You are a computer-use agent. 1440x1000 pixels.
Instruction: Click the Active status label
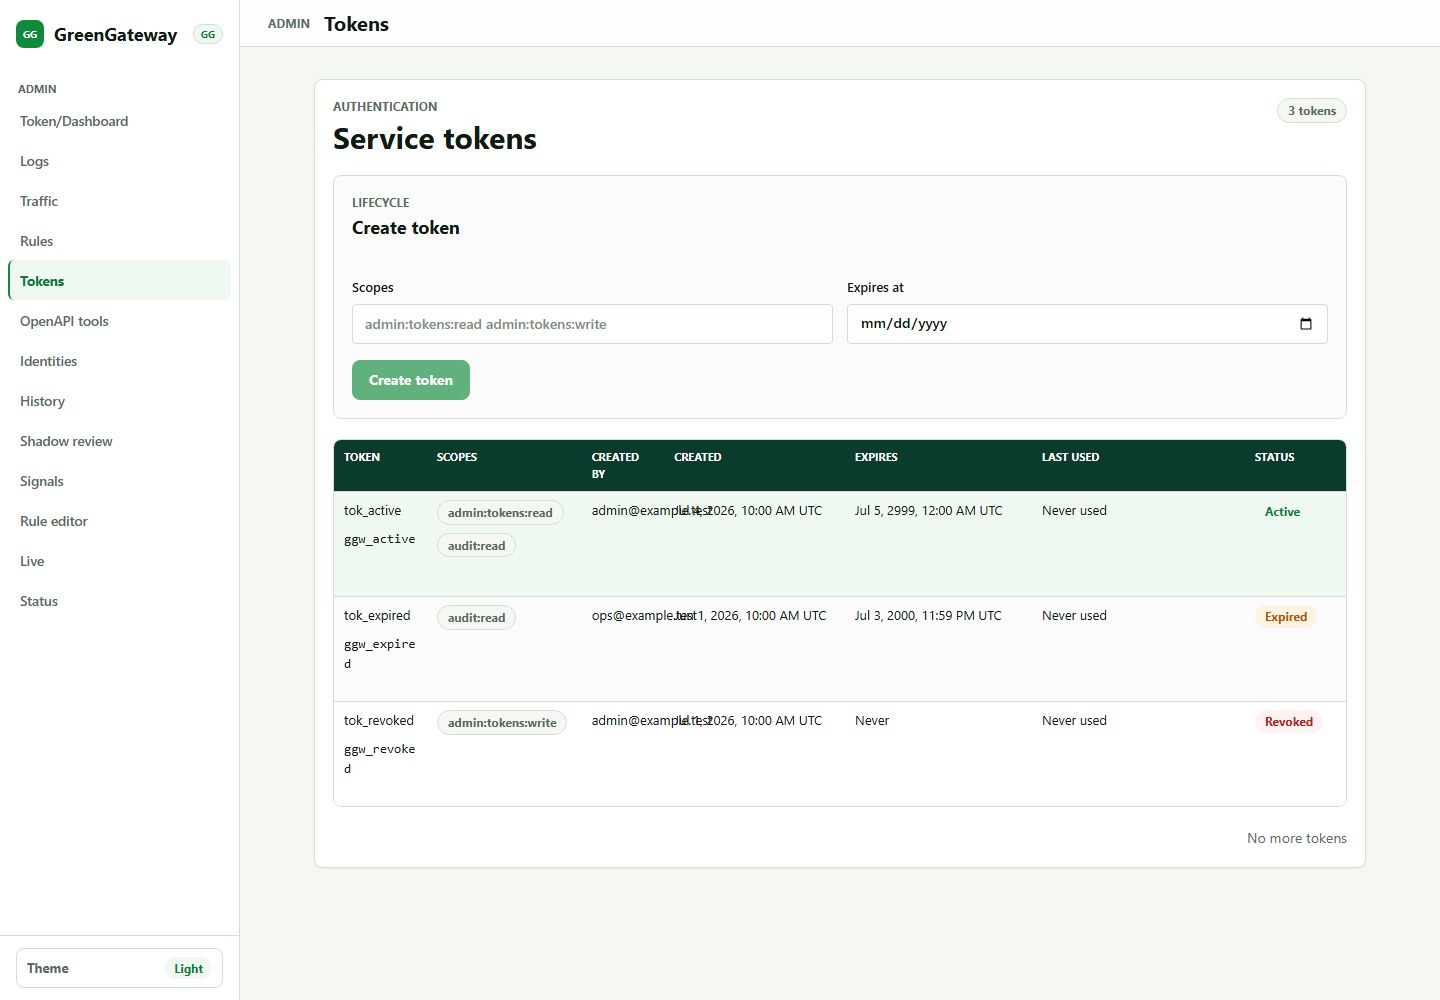coord(1282,512)
